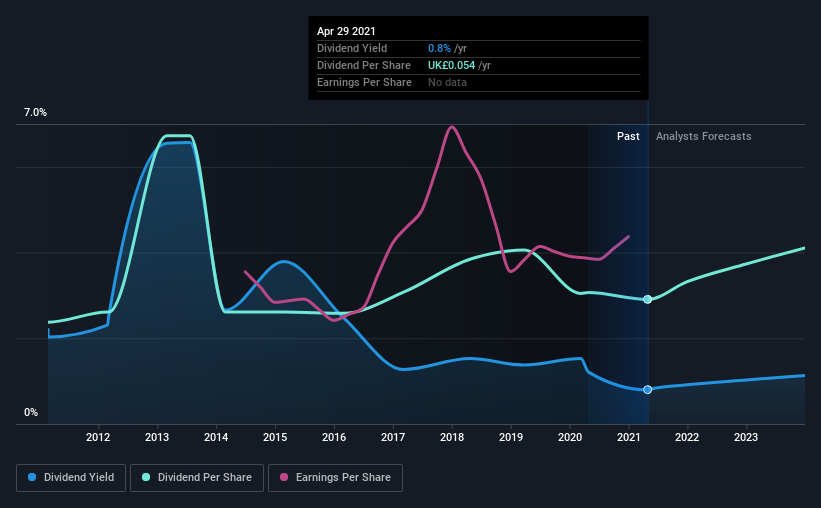The height and width of the screenshot is (508, 821).
Task: Click the 0% y-axis label
Action: (x=31, y=413)
